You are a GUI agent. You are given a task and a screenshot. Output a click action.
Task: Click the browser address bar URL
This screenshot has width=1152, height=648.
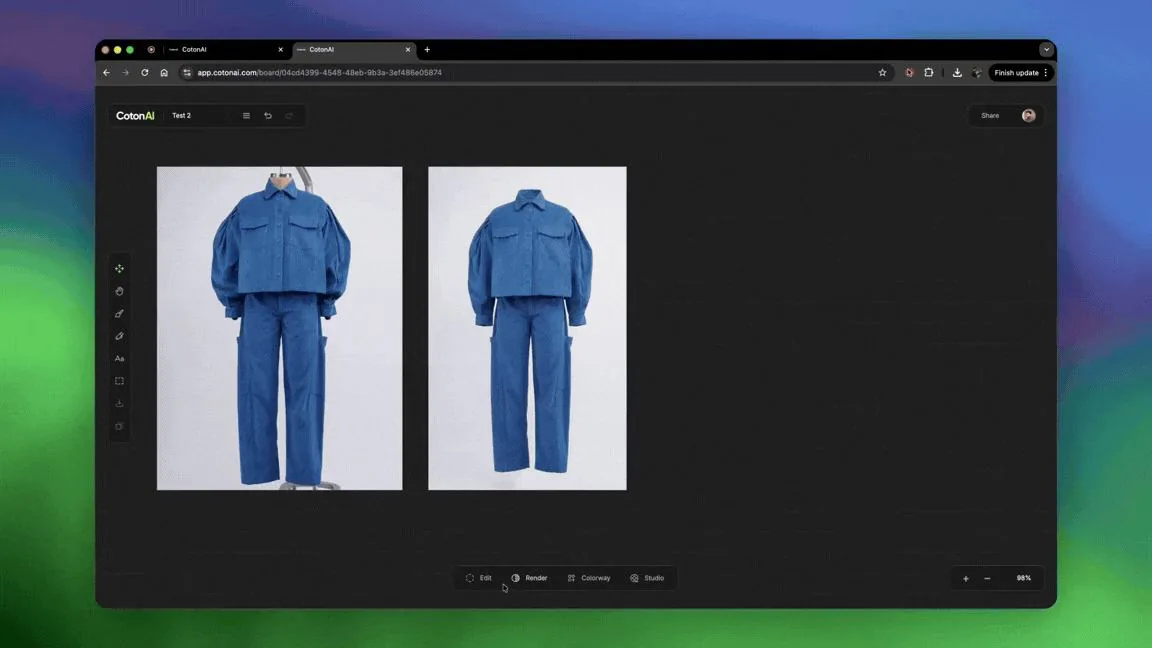coord(320,73)
